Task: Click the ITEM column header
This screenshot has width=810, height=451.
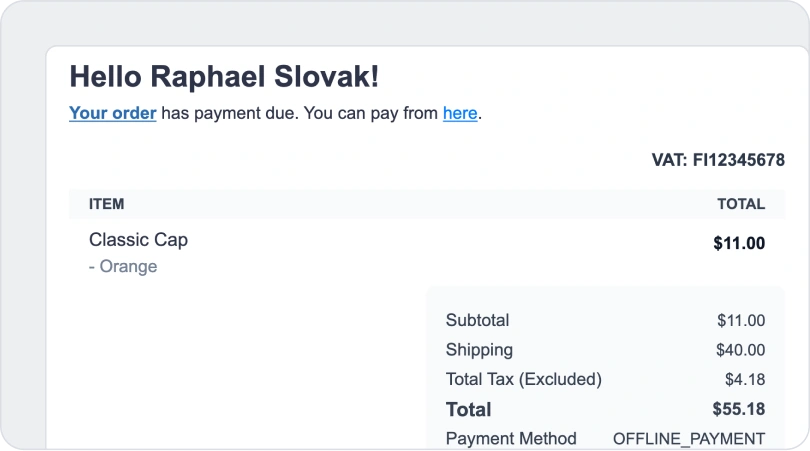Action: click(106, 204)
